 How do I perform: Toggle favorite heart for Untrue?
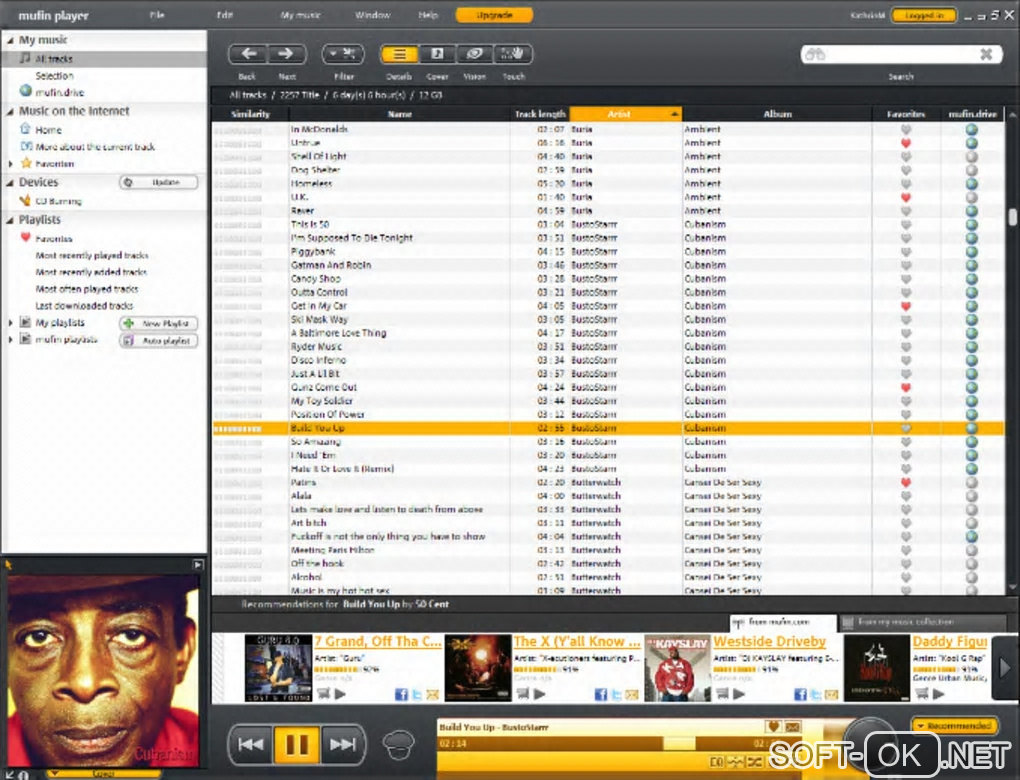click(x=906, y=143)
